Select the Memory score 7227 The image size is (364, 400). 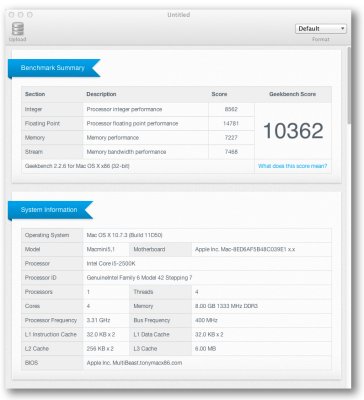click(x=231, y=138)
